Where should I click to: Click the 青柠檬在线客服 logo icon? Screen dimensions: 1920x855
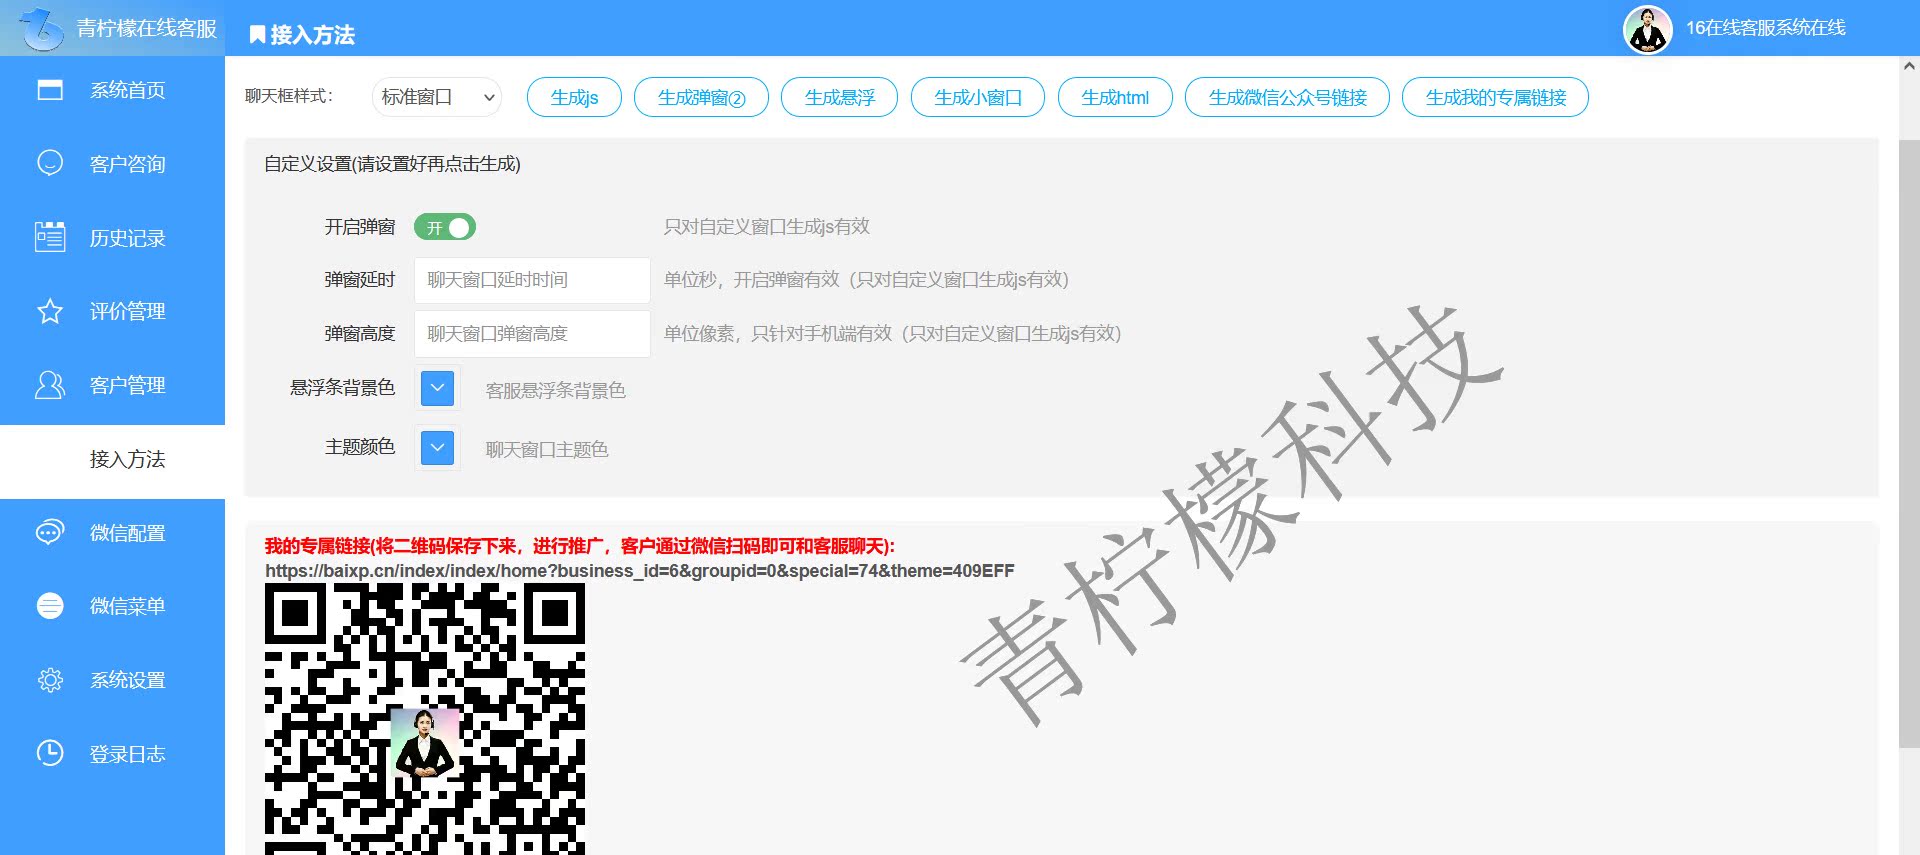click(40, 28)
